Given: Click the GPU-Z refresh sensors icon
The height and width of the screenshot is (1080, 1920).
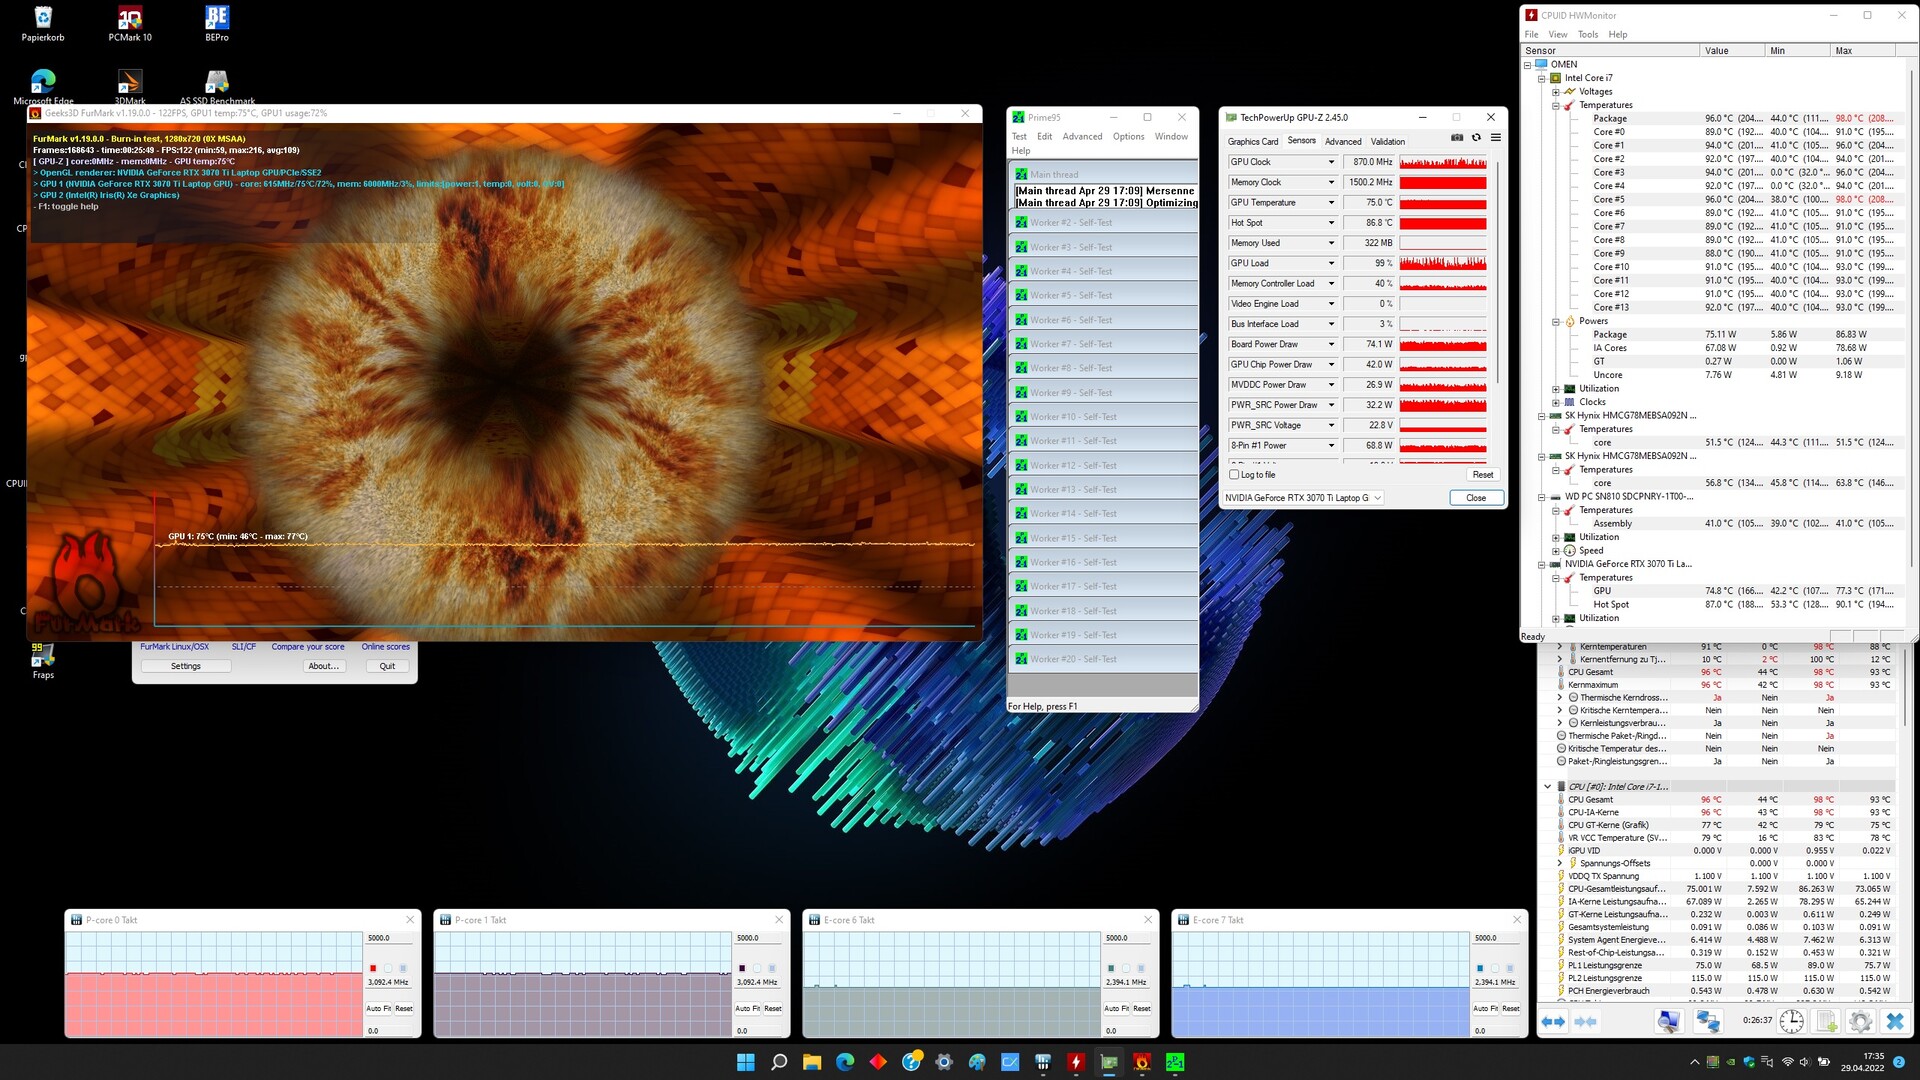Looking at the screenshot, I should click(x=1476, y=138).
